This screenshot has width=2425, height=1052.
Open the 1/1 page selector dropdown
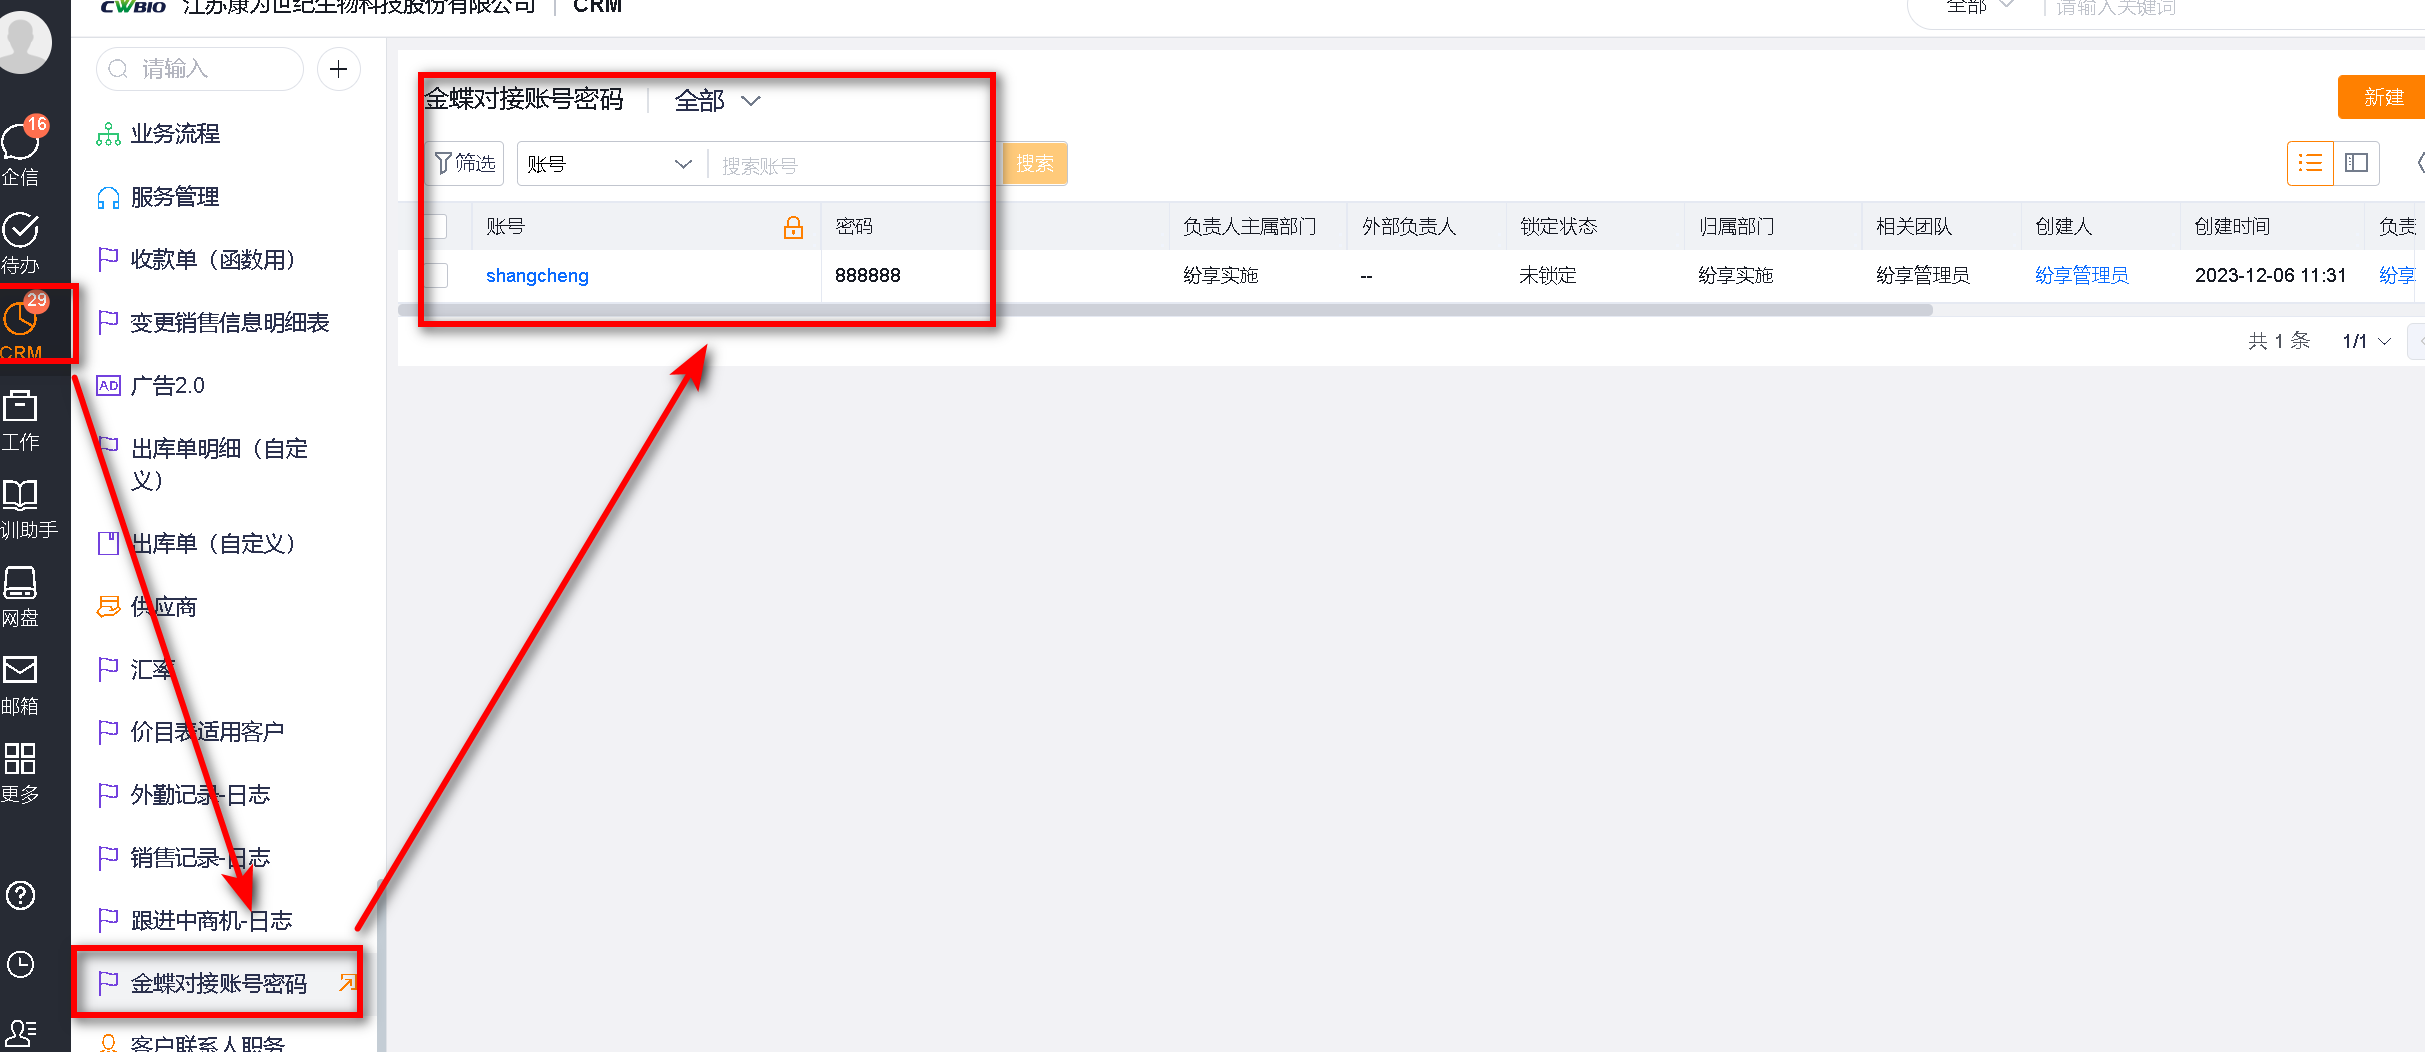pos(2366,341)
